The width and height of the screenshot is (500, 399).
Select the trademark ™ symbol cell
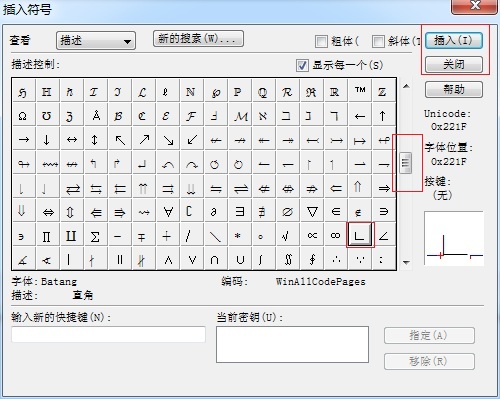coord(360,91)
